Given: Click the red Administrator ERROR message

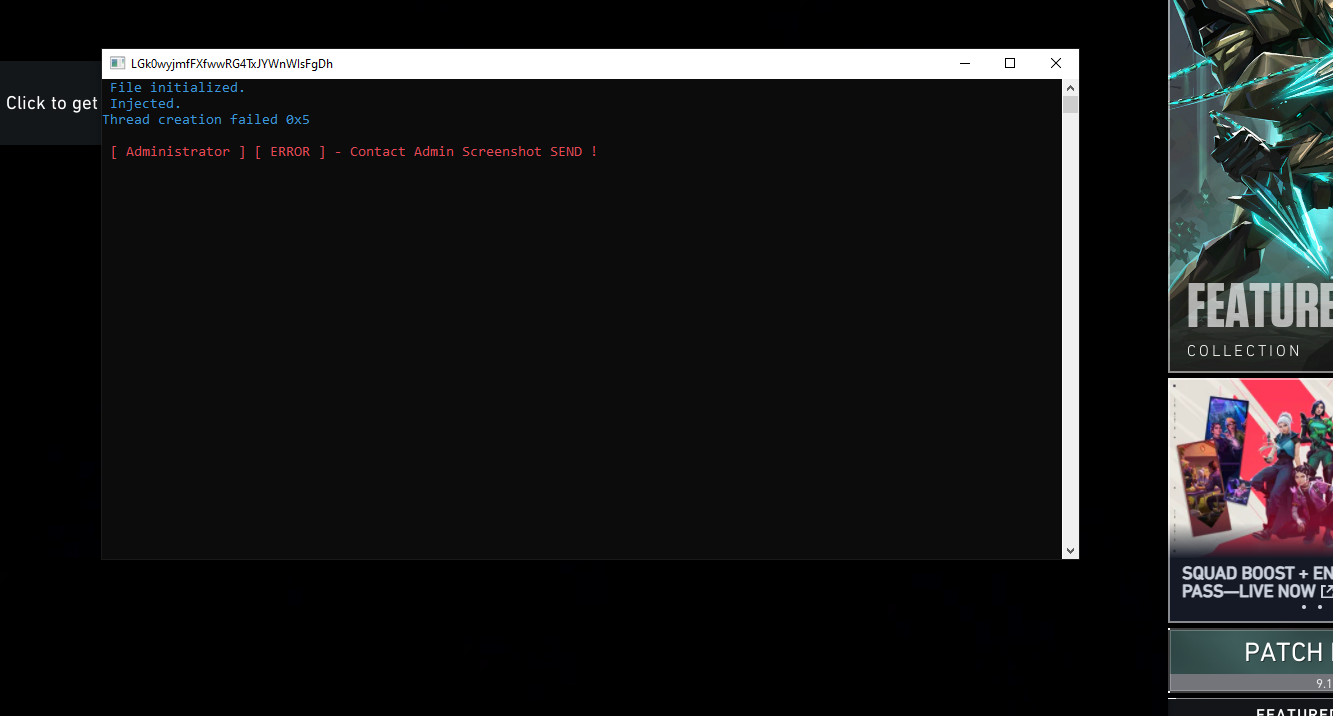Looking at the screenshot, I should tap(354, 152).
